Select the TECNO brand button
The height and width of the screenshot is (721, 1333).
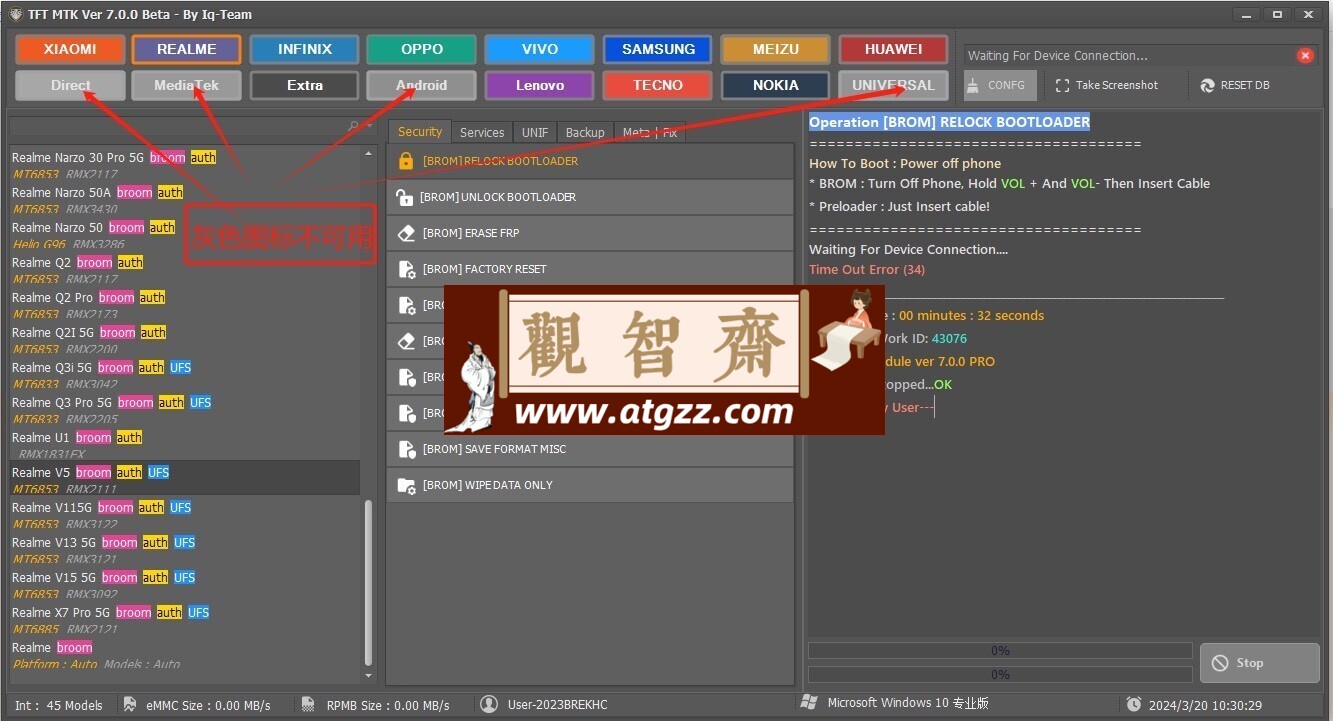658,85
